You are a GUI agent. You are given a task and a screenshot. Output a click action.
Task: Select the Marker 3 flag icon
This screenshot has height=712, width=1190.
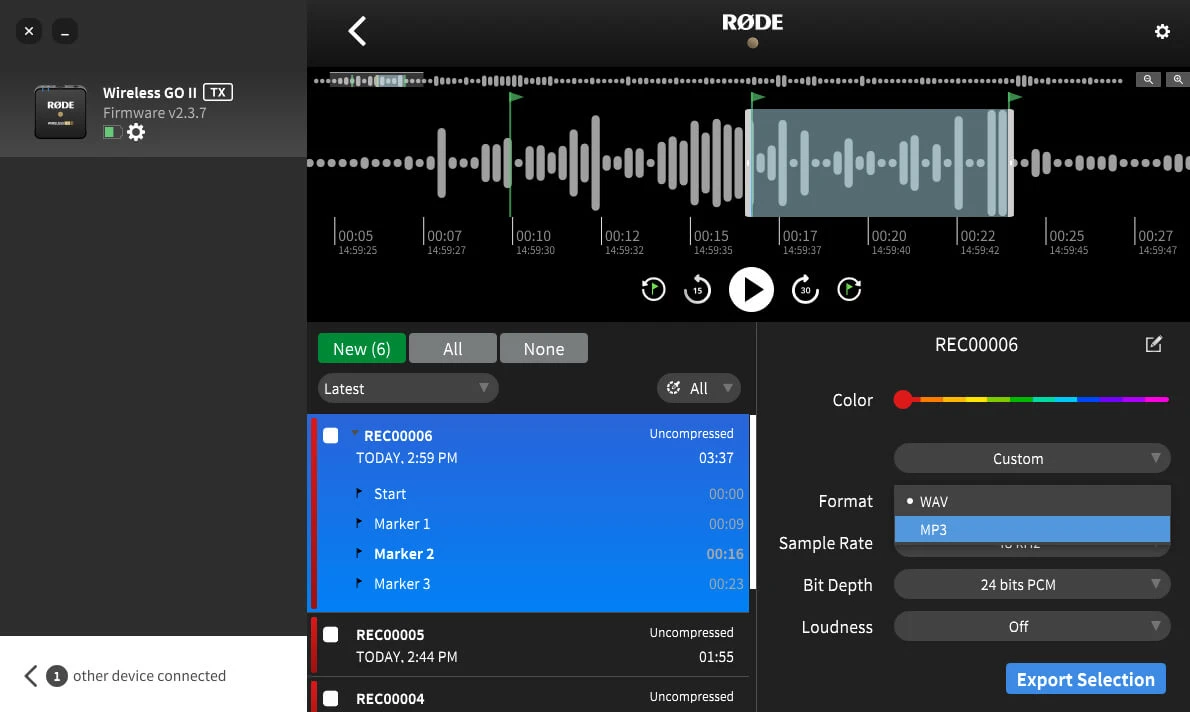(x=359, y=583)
